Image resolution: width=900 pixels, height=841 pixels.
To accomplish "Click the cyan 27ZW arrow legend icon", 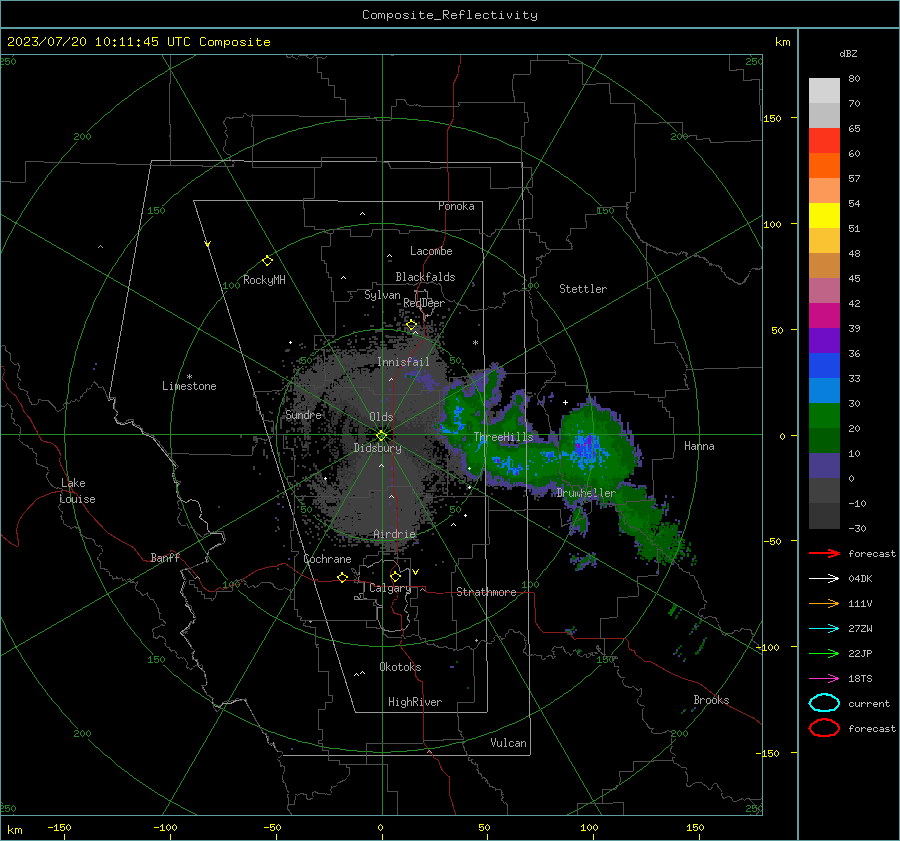I will (x=824, y=629).
